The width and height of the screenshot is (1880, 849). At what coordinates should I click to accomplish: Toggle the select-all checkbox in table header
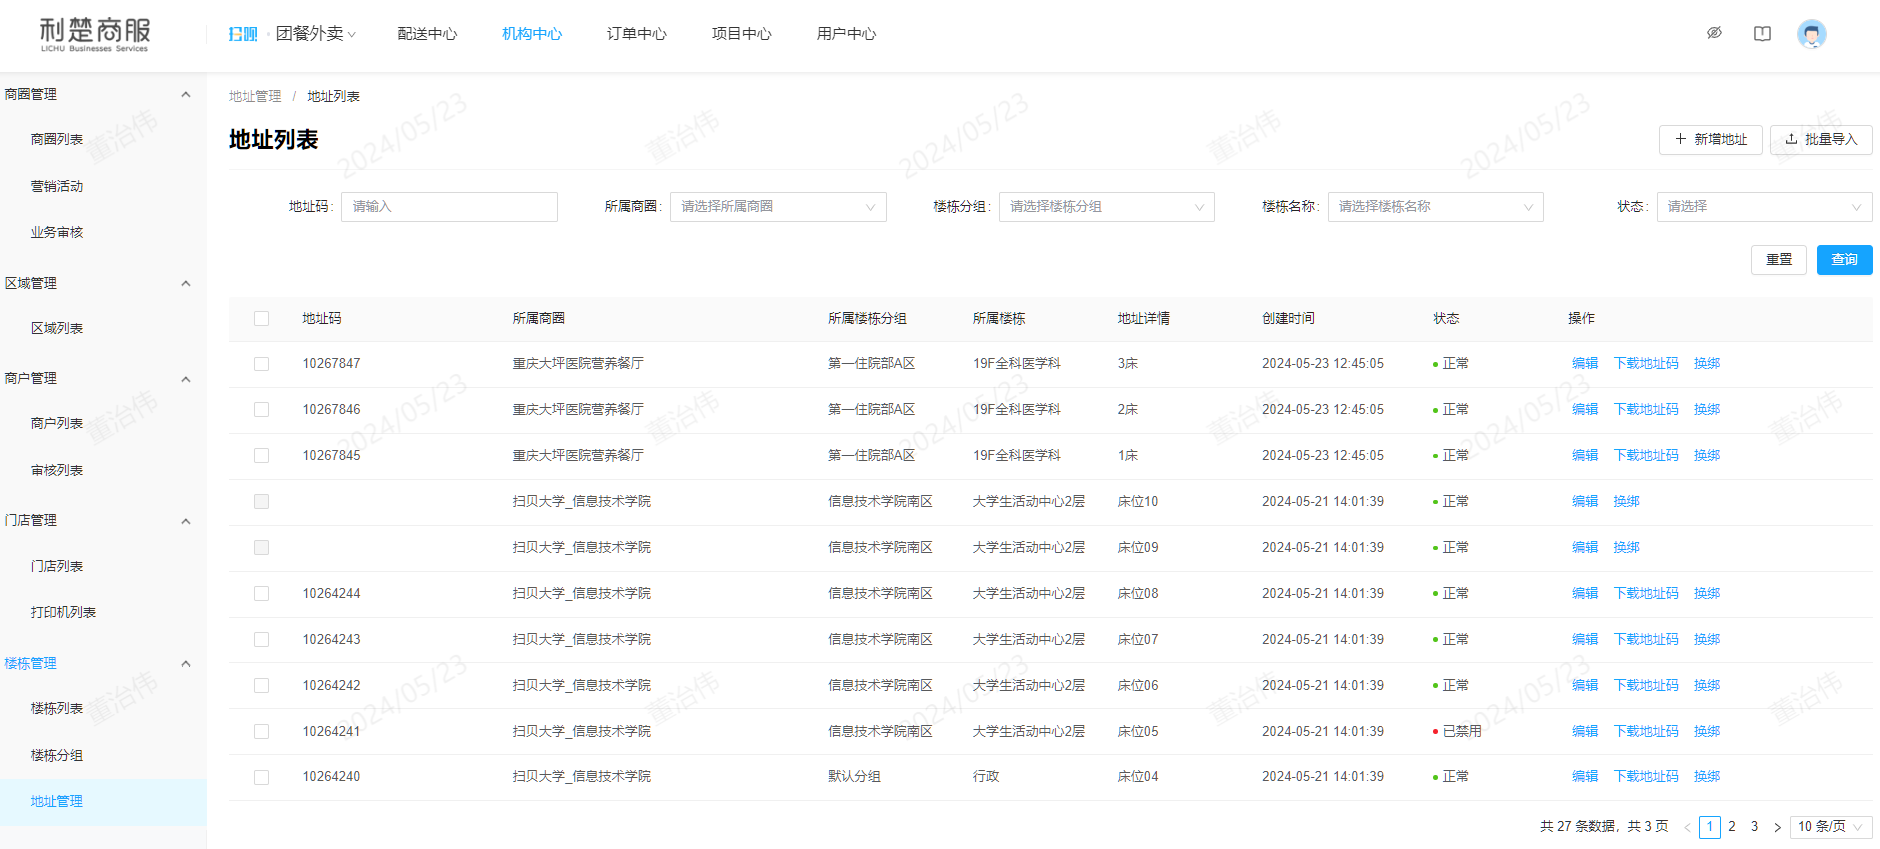click(261, 318)
